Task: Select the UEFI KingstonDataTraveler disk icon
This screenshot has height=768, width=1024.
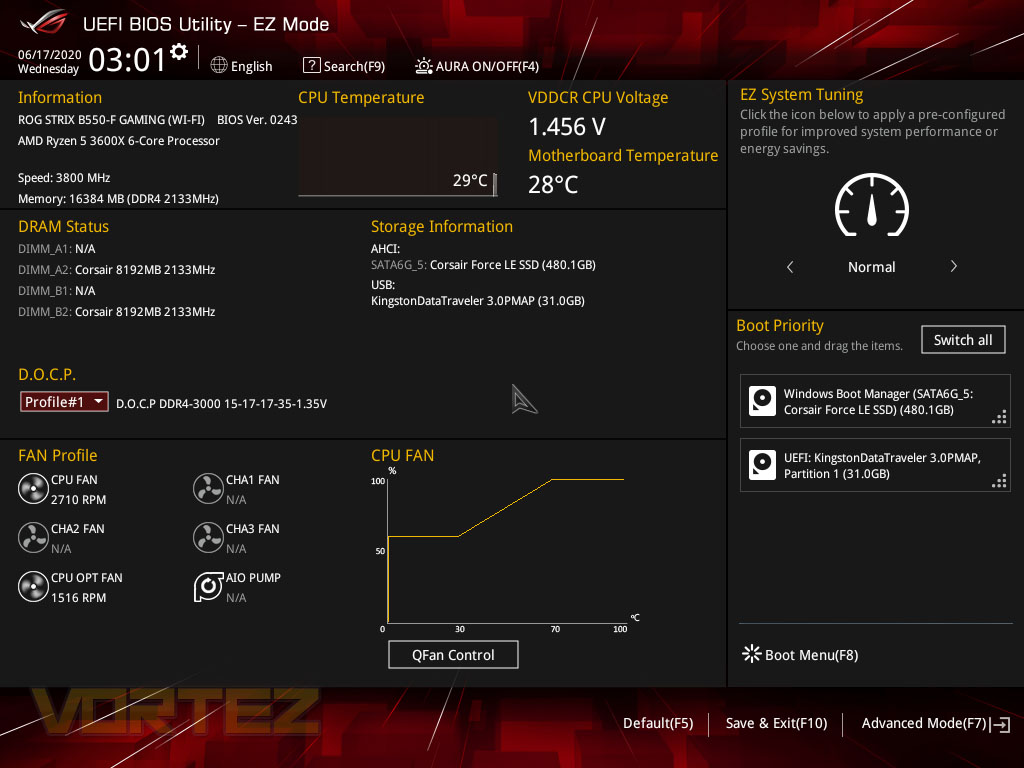Action: coord(762,465)
